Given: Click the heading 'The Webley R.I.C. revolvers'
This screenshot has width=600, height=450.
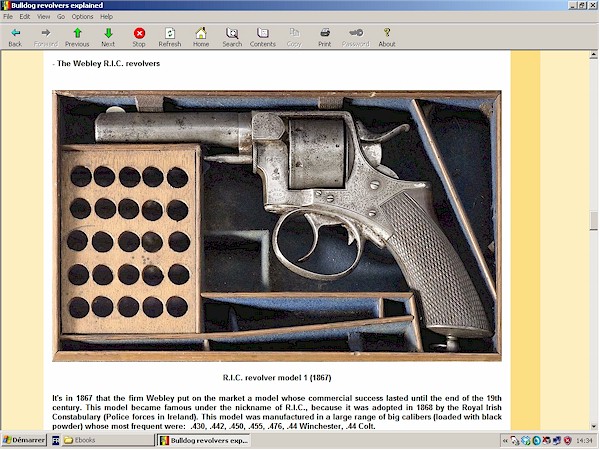Looking at the screenshot, I should coord(108,64).
